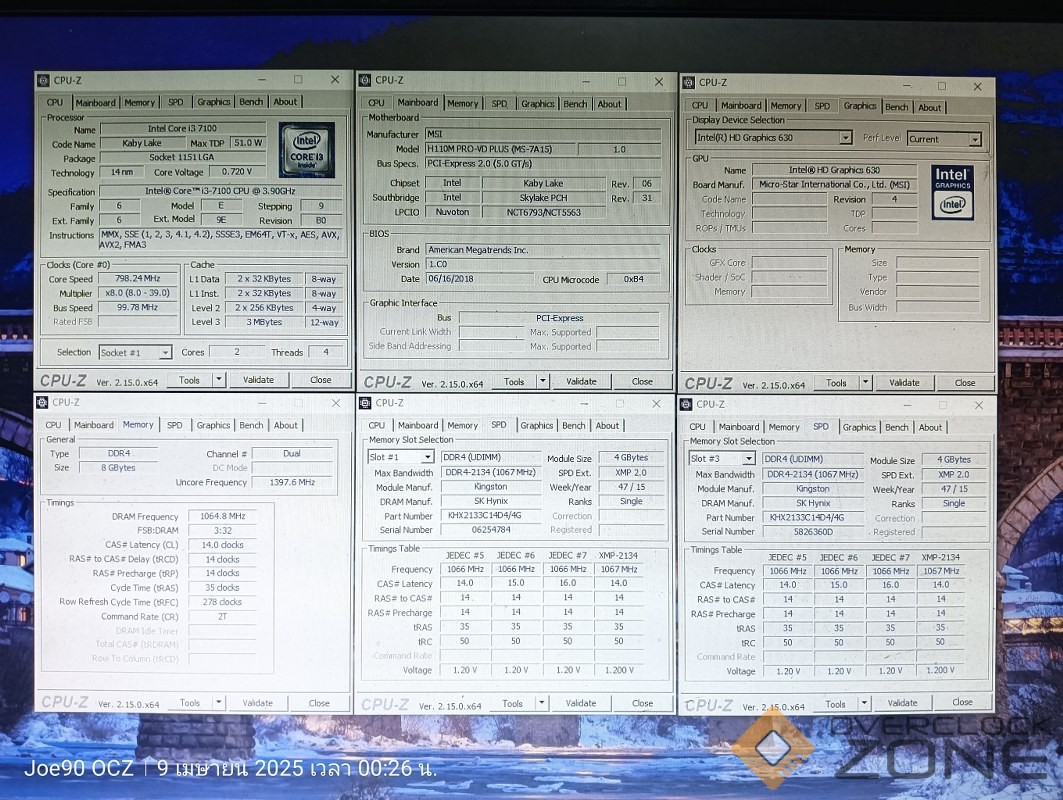Close the CPU-Z Memory window with X

click(x=336, y=403)
